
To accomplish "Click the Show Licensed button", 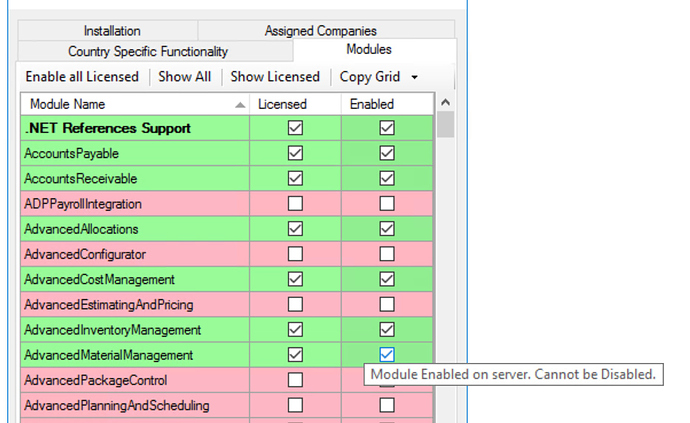I will 275,77.
